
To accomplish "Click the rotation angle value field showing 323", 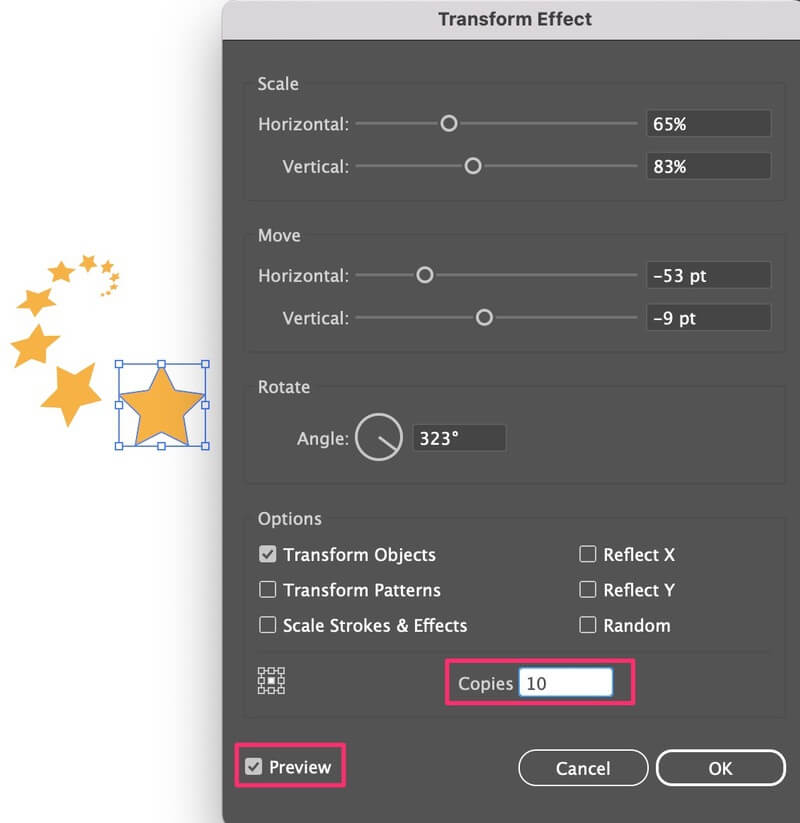I will pyautogui.click(x=459, y=437).
